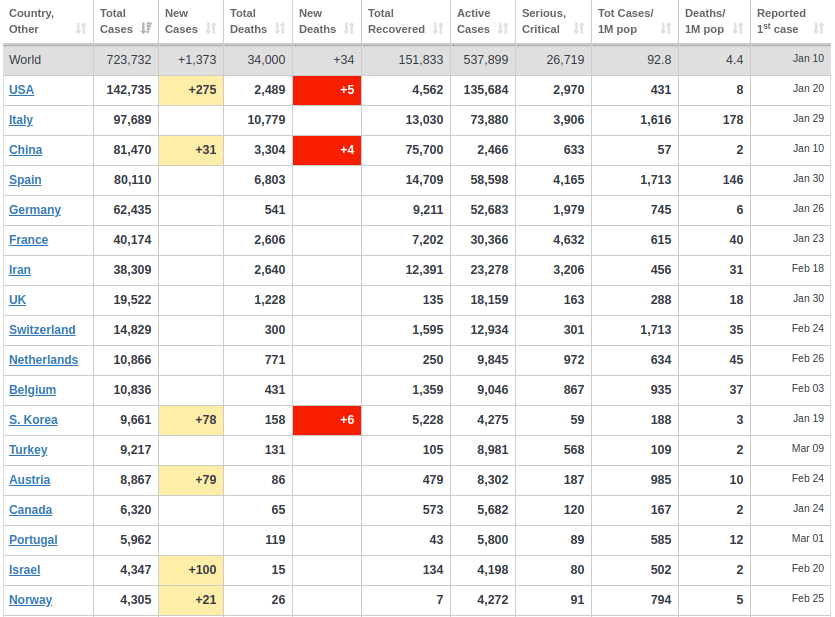Click the Total Recovered sort icon

(x=438, y=29)
